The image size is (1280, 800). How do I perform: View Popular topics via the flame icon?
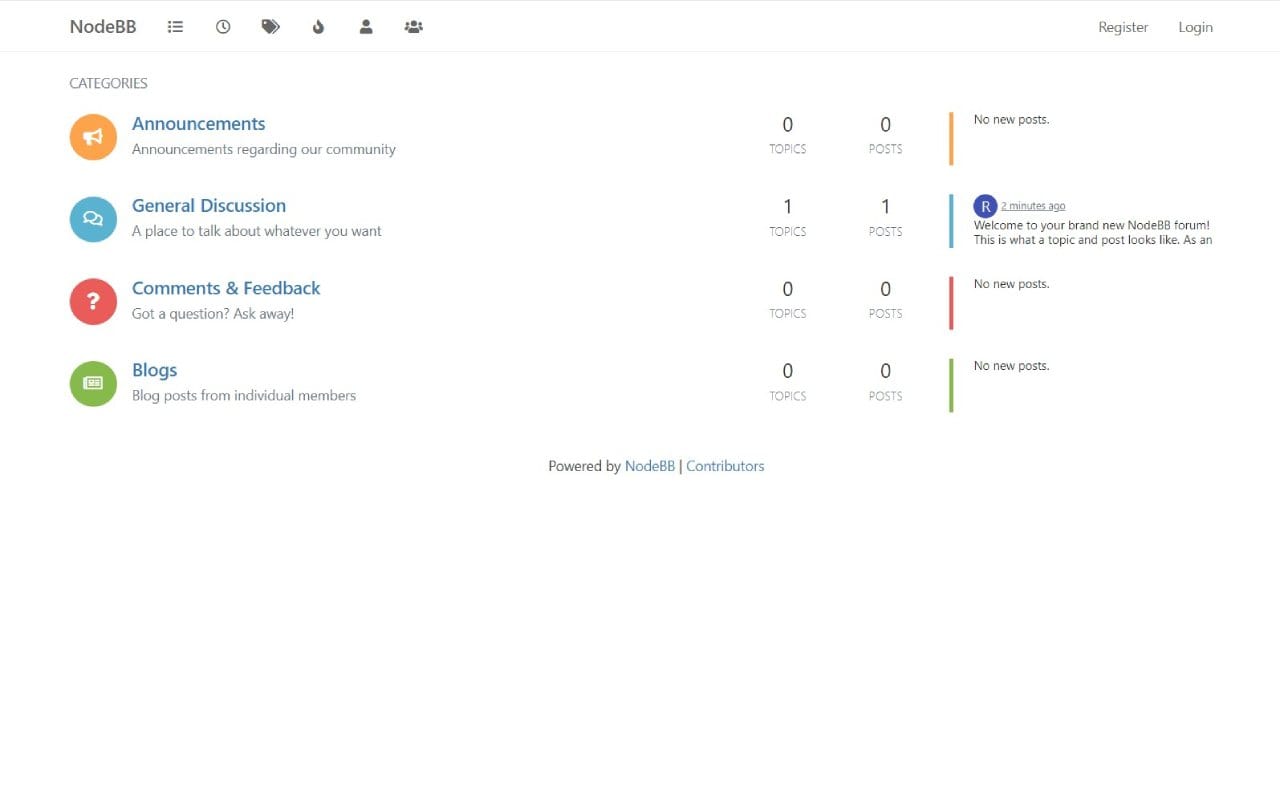point(318,27)
